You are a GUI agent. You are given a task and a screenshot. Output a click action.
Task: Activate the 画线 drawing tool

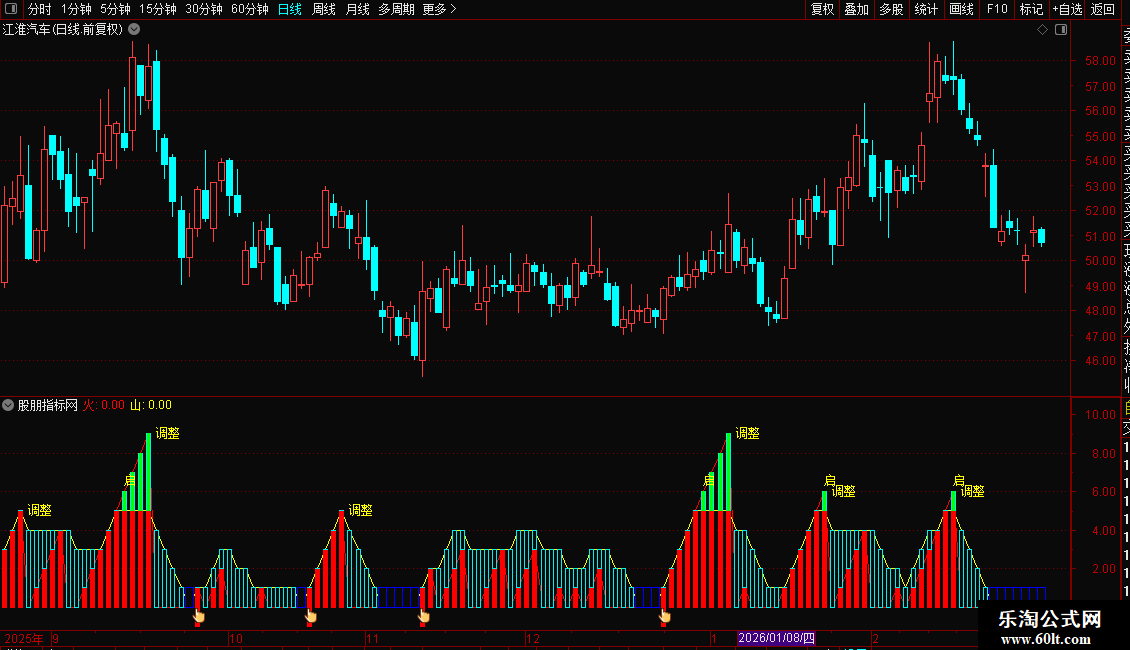click(x=961, y=9)
